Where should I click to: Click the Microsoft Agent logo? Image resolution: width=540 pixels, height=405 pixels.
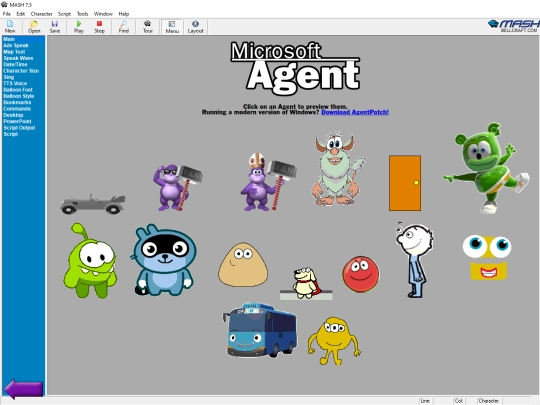coord(295,68)
